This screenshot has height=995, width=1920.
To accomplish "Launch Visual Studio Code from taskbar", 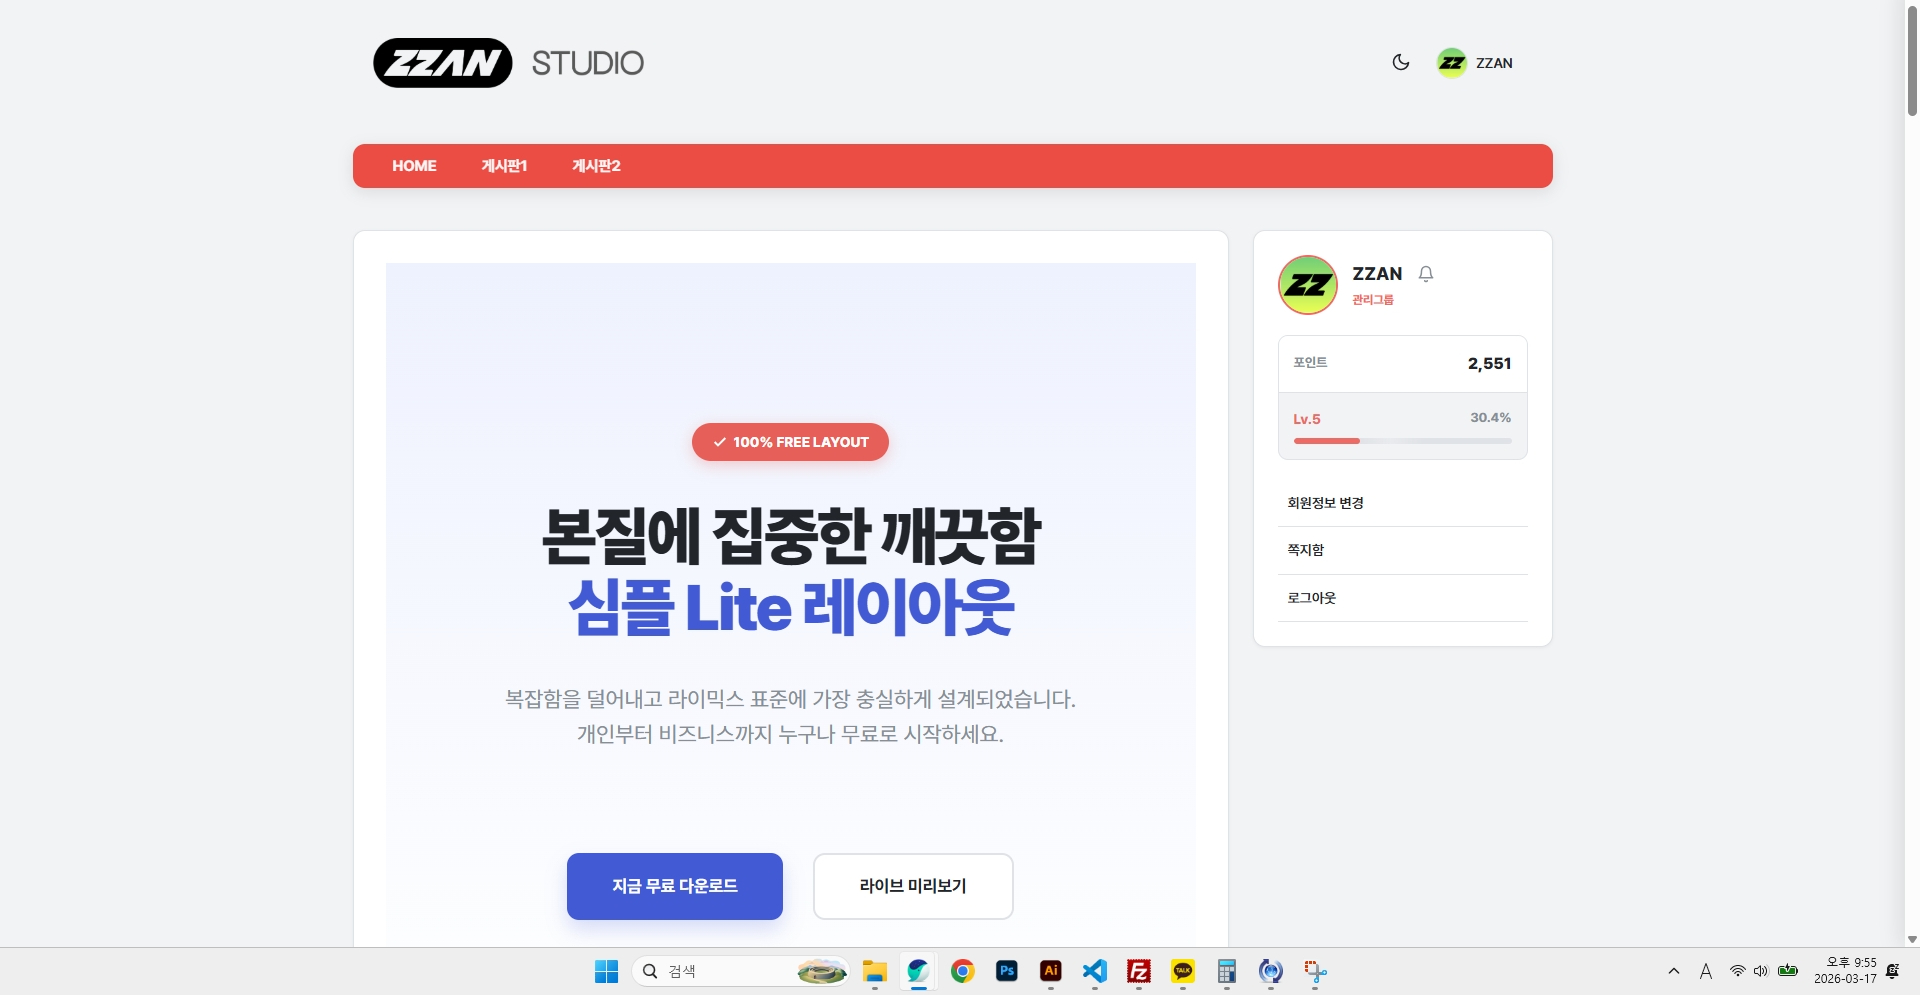I will [1095, 971].
